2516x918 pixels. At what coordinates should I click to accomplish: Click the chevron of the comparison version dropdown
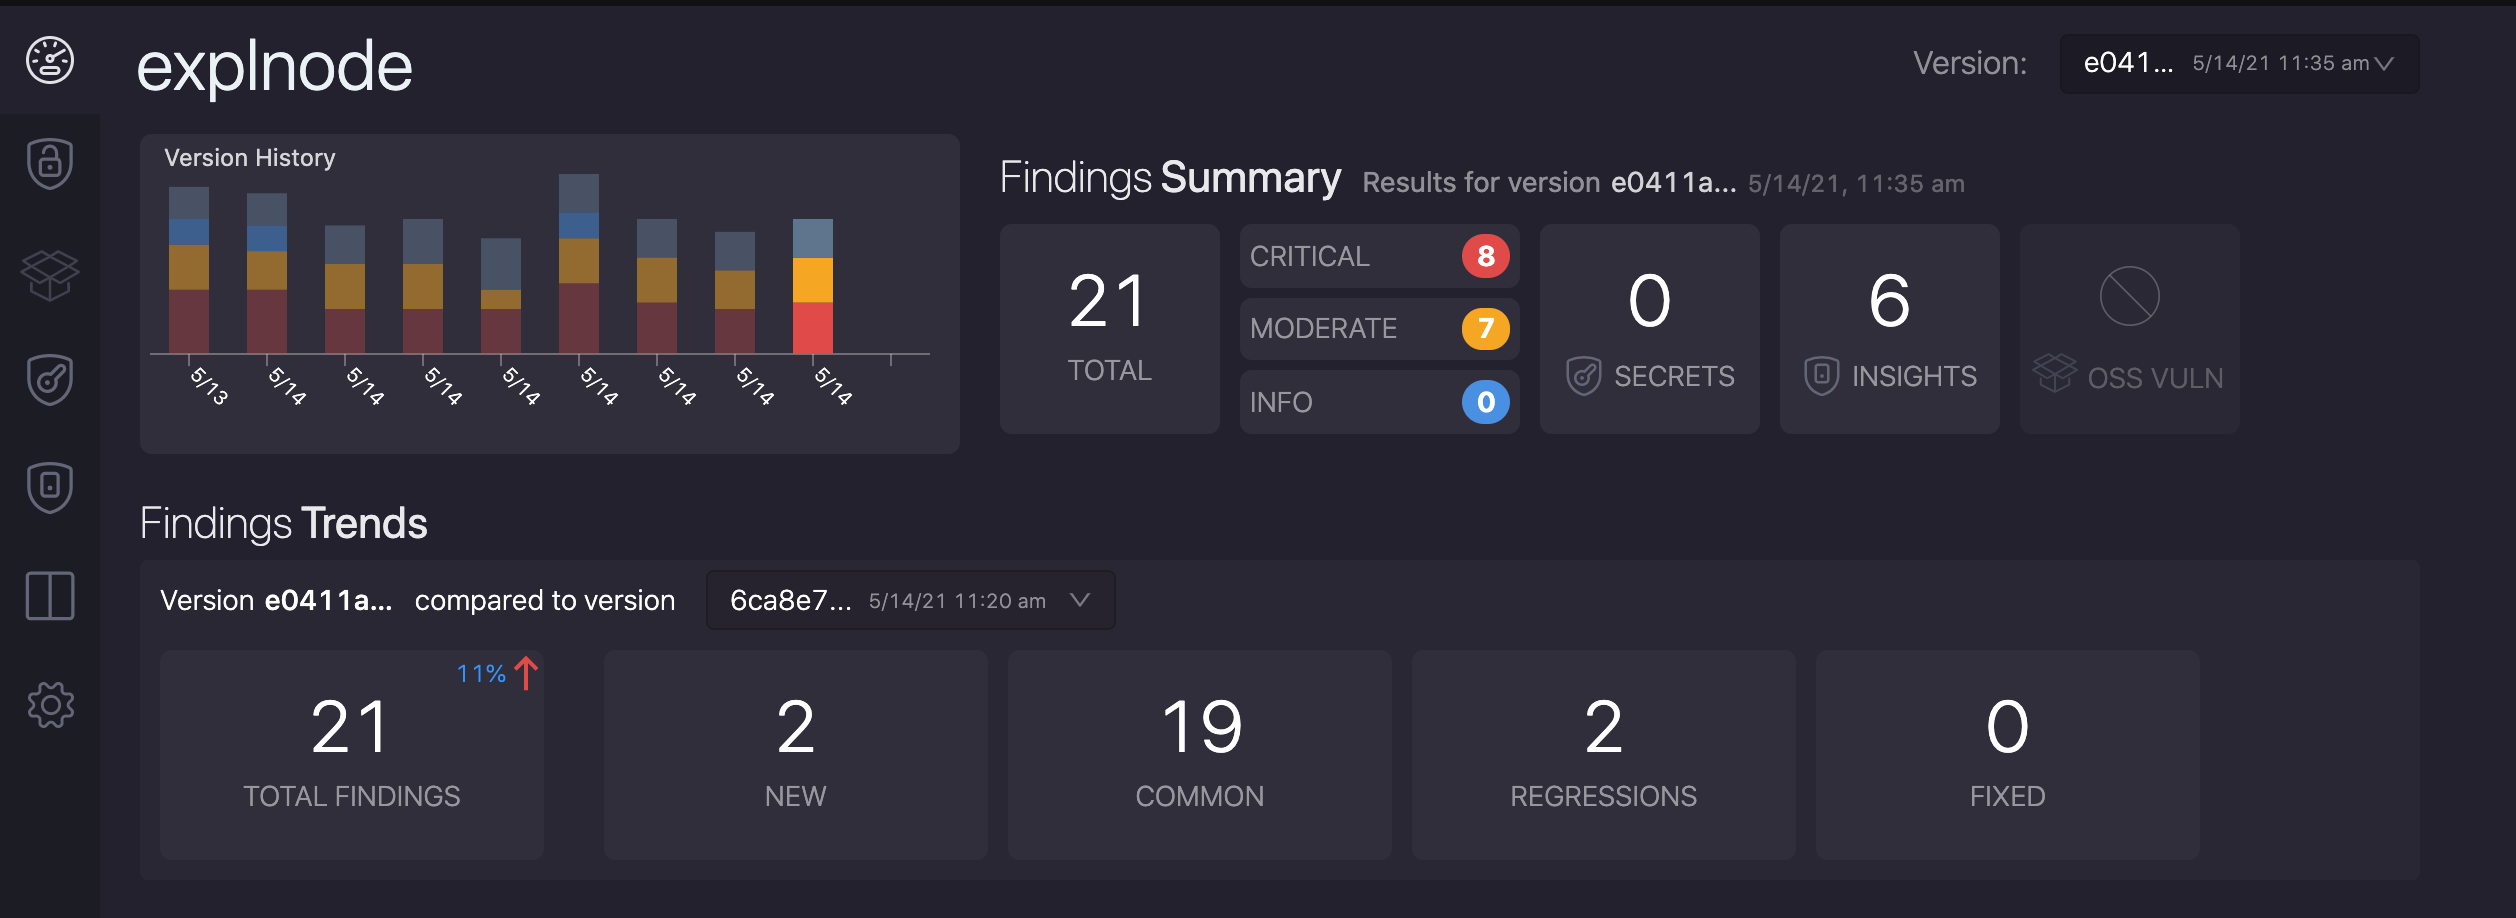[1080, 600]
